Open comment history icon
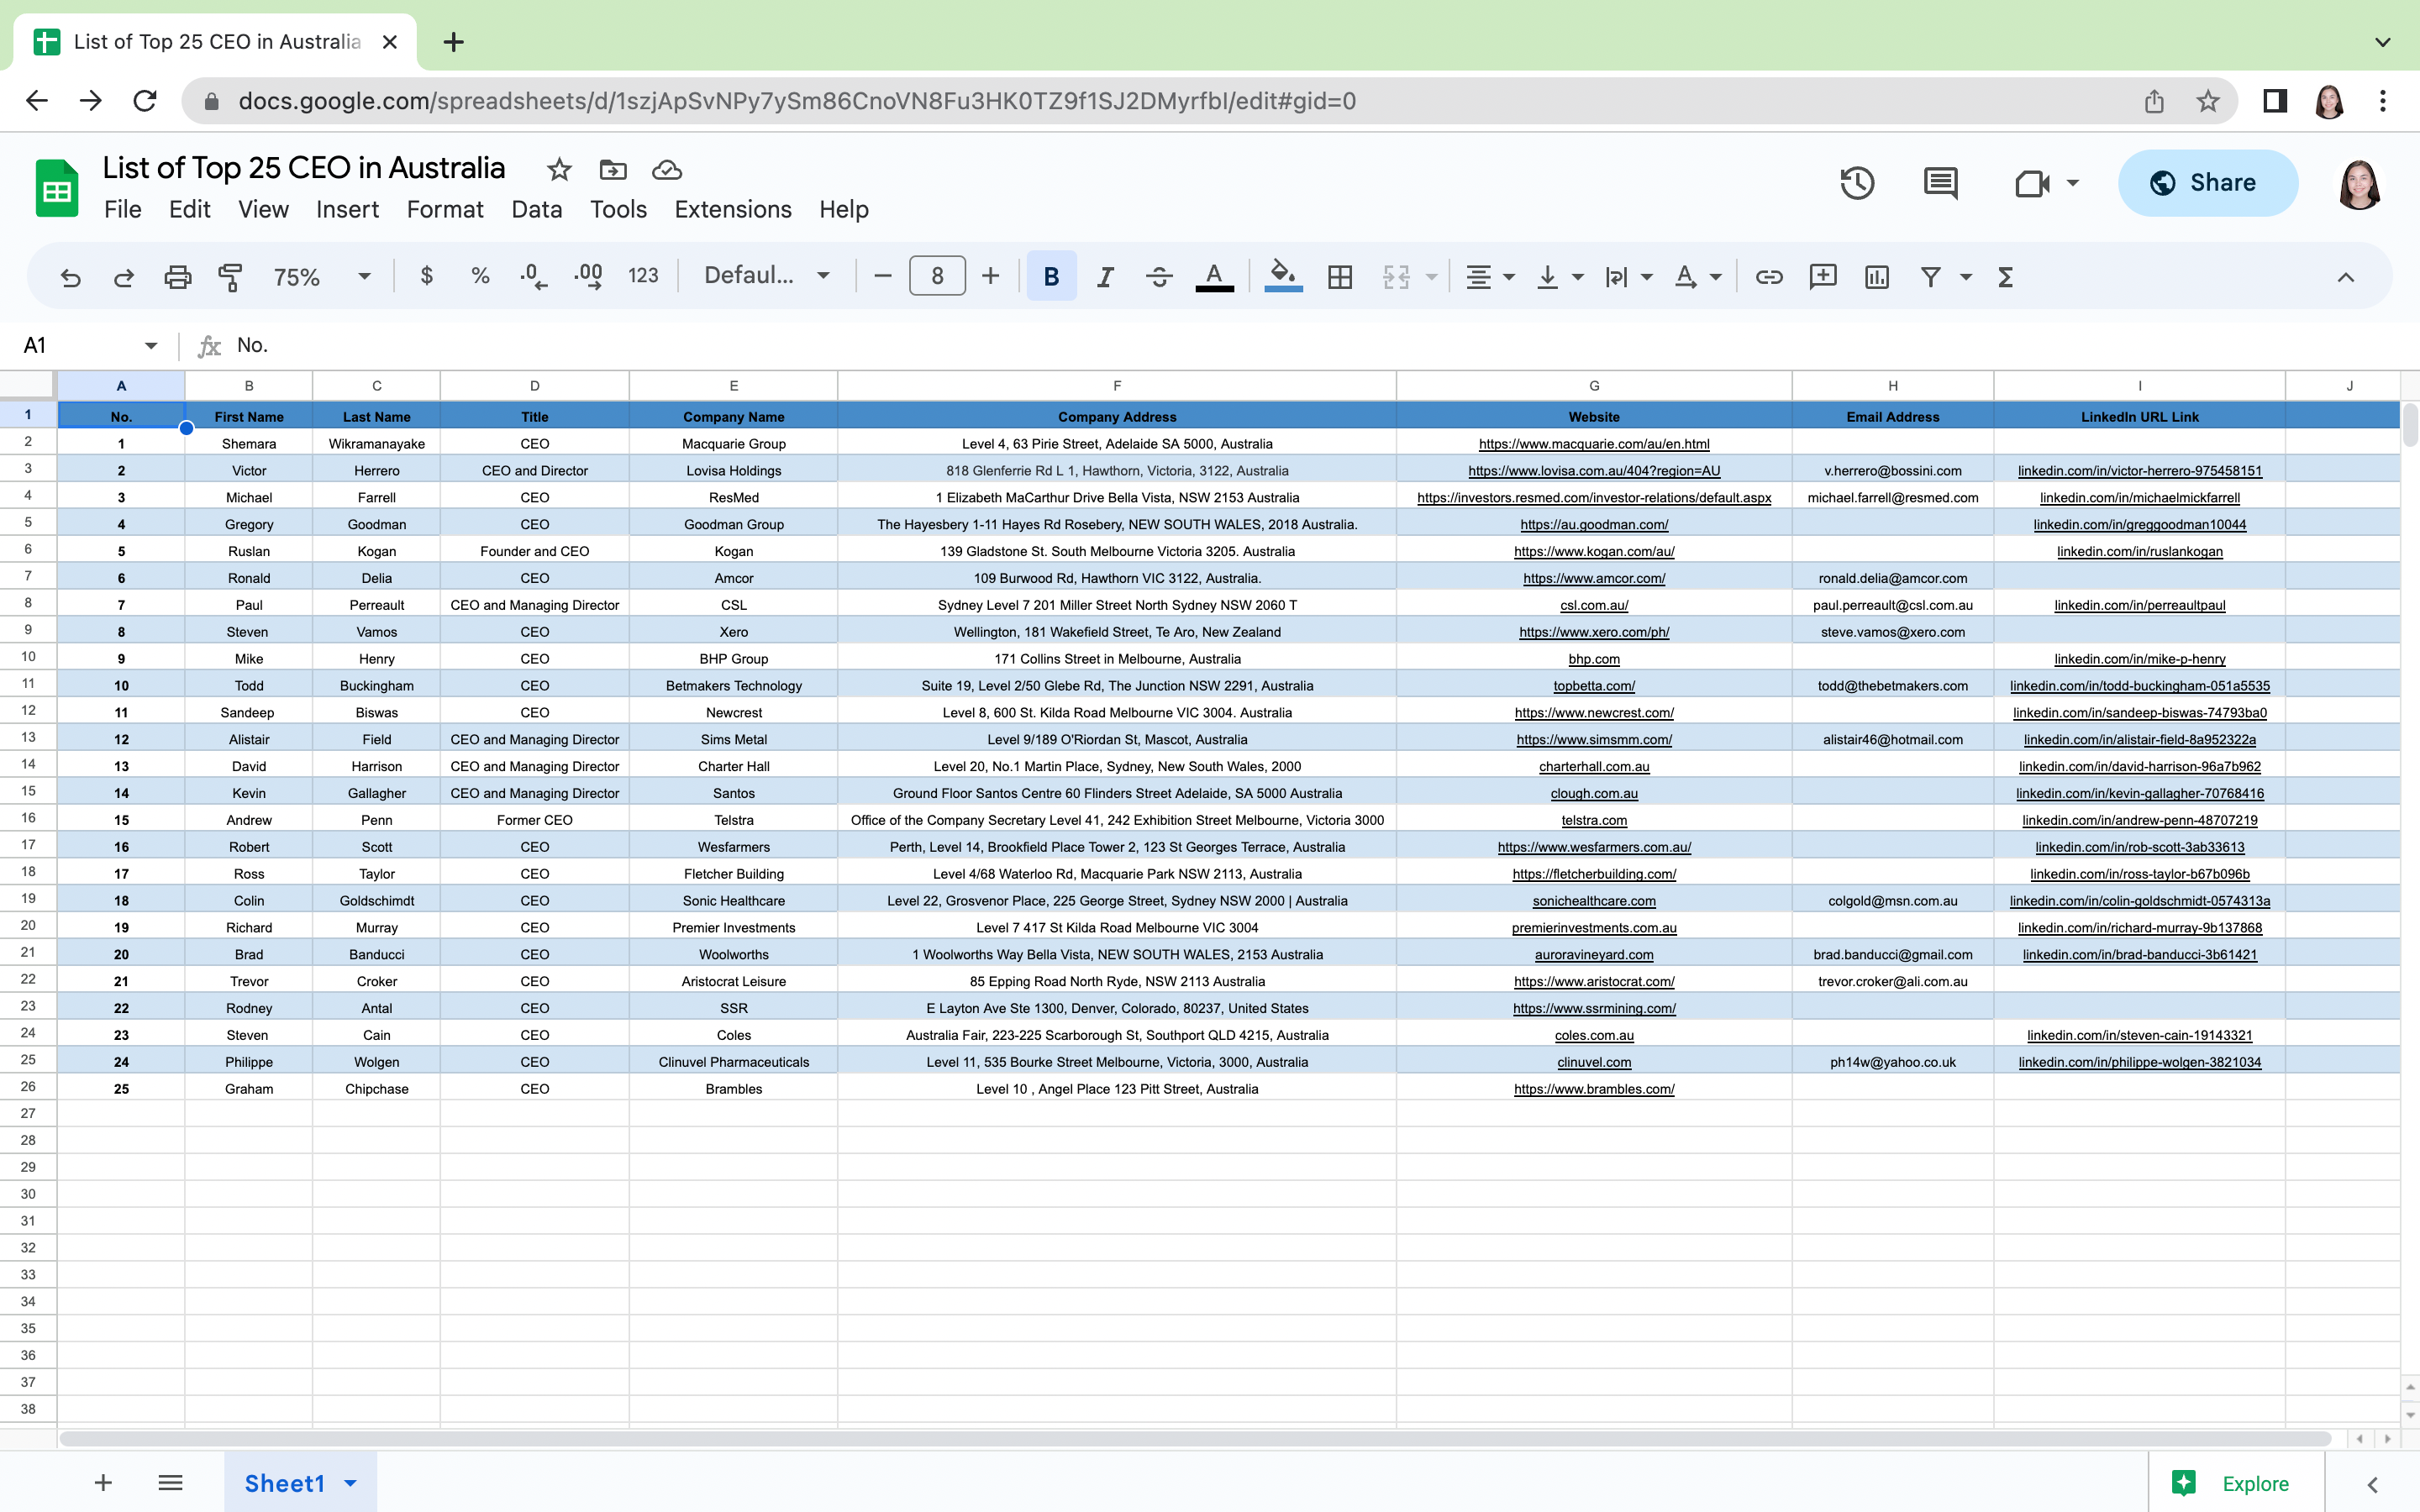Image resolution: width=2420 pixels, height=1512 pixels. [1941, 183]
